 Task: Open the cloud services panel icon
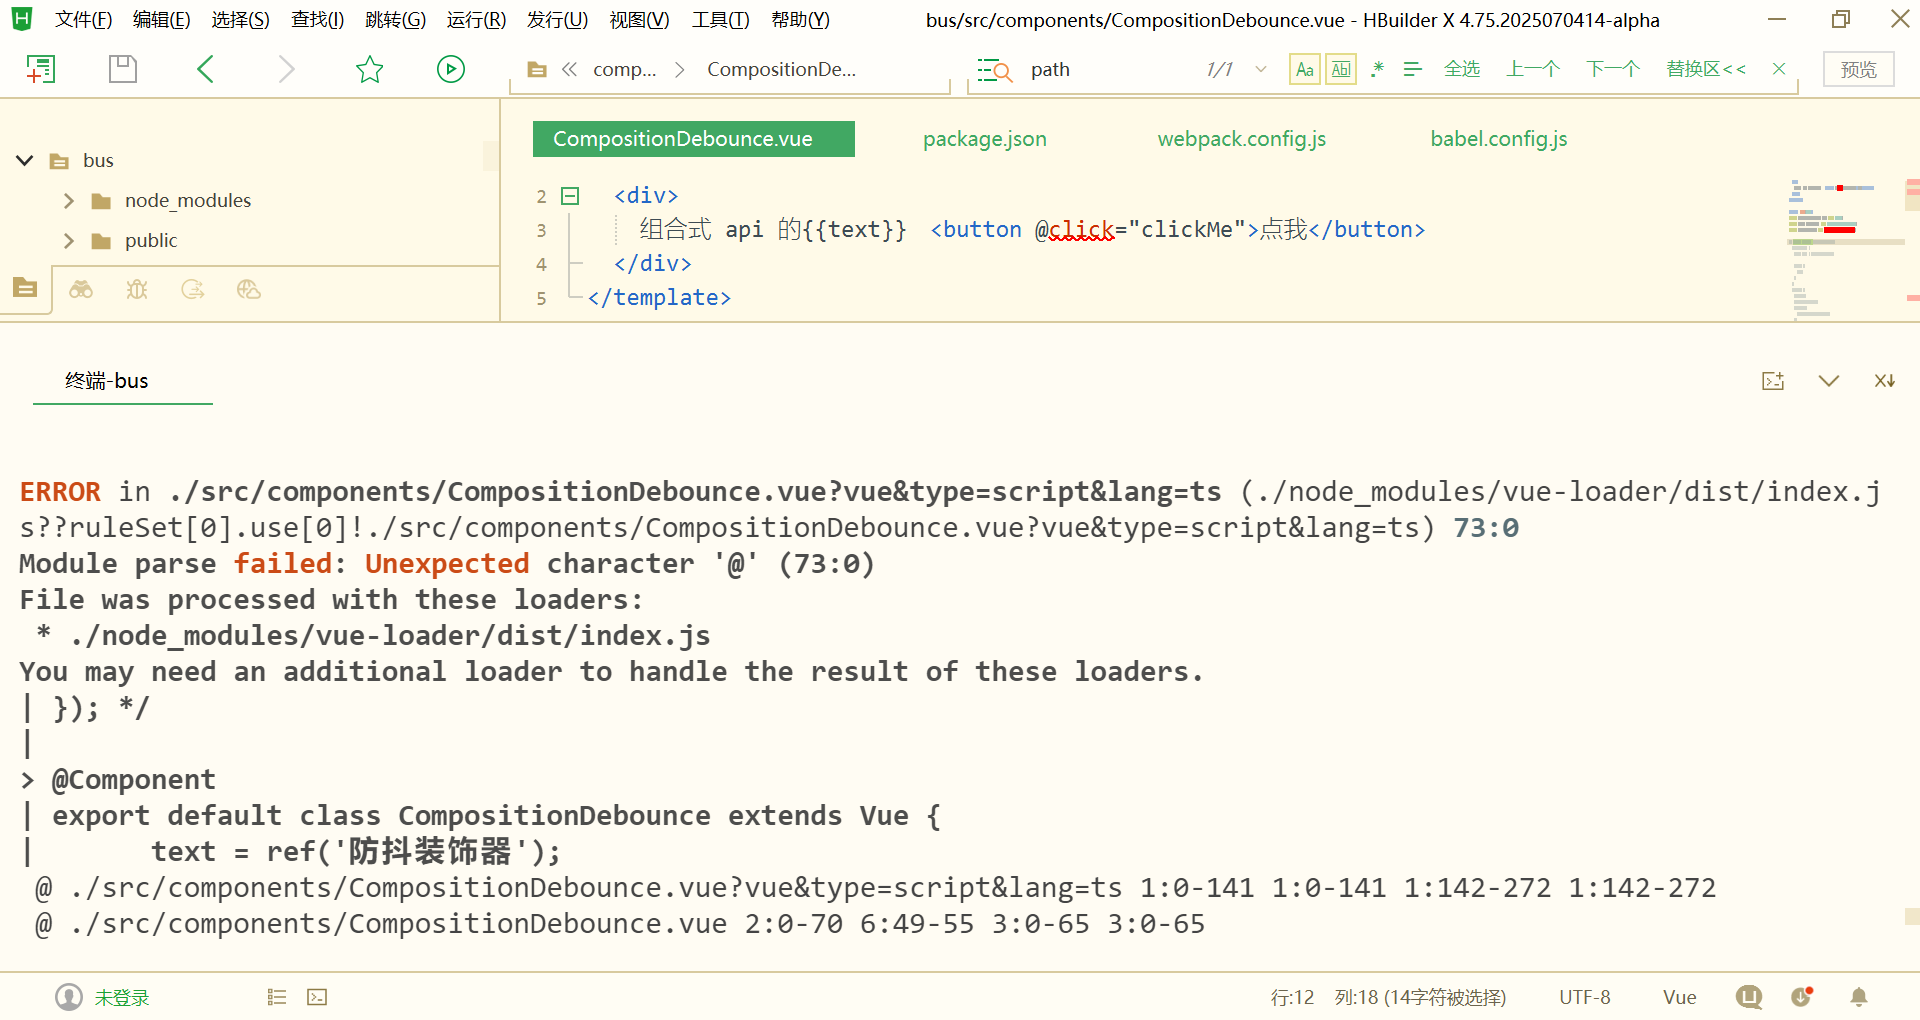pyautogui.click(x=249, y=289)
